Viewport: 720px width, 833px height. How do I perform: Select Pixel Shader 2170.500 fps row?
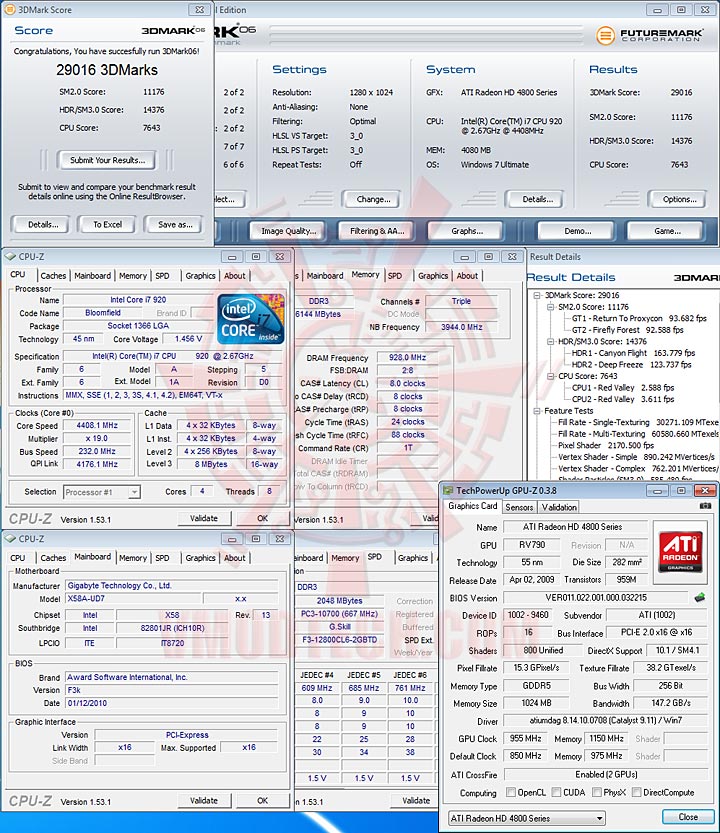pyautogui.click(x=606, y=445)
